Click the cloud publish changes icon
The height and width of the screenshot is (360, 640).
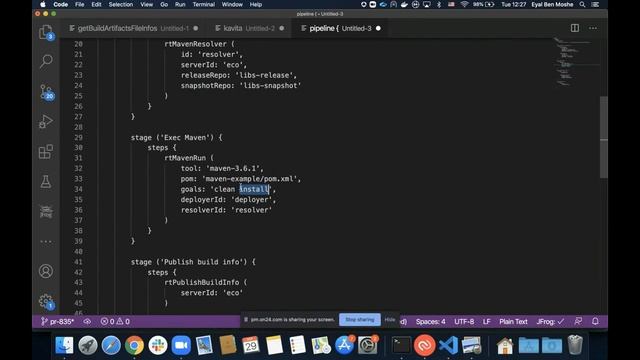pos(87,322)
